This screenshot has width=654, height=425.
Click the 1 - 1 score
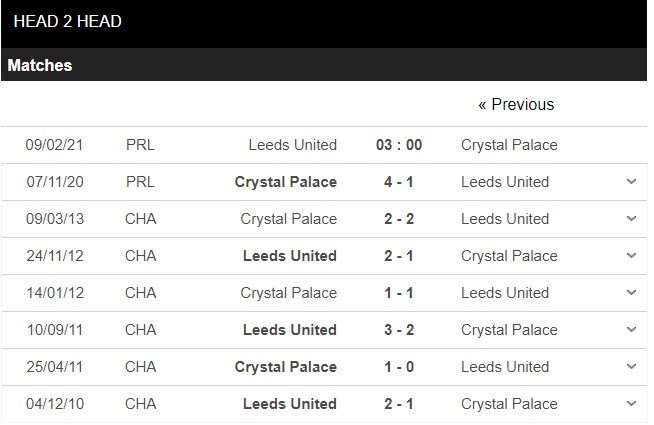click(399, 293)
